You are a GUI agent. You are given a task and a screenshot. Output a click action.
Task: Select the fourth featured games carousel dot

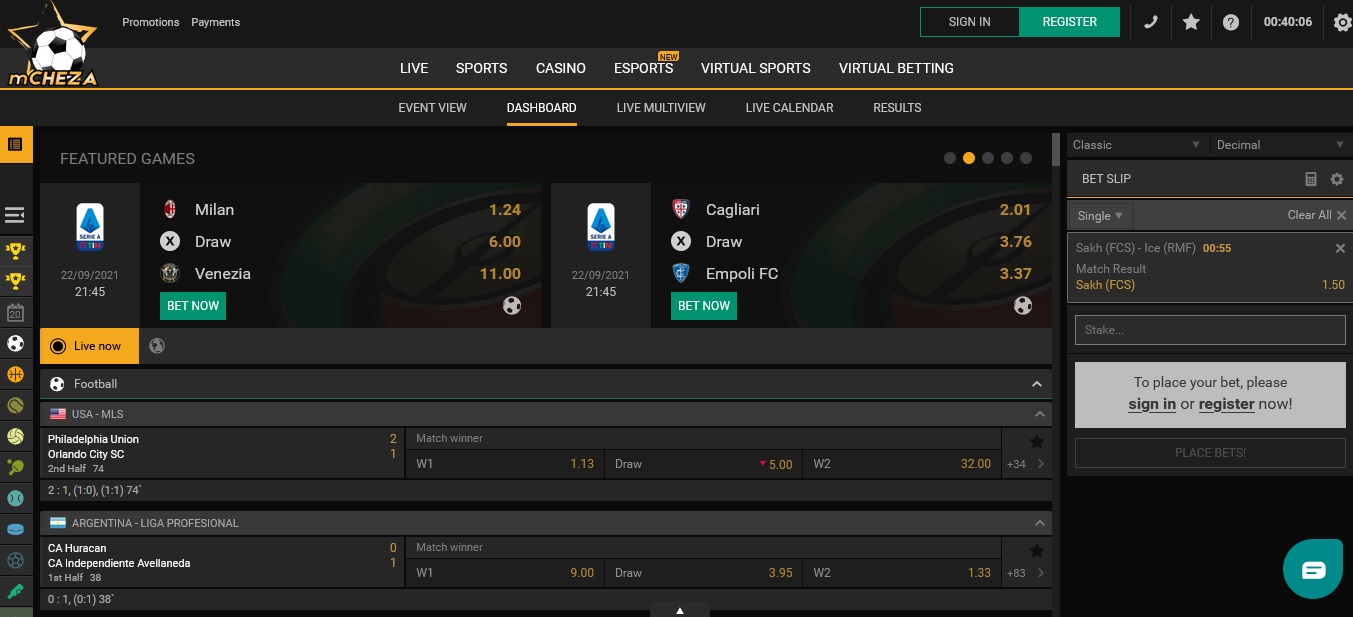[x=1007, y=158]
